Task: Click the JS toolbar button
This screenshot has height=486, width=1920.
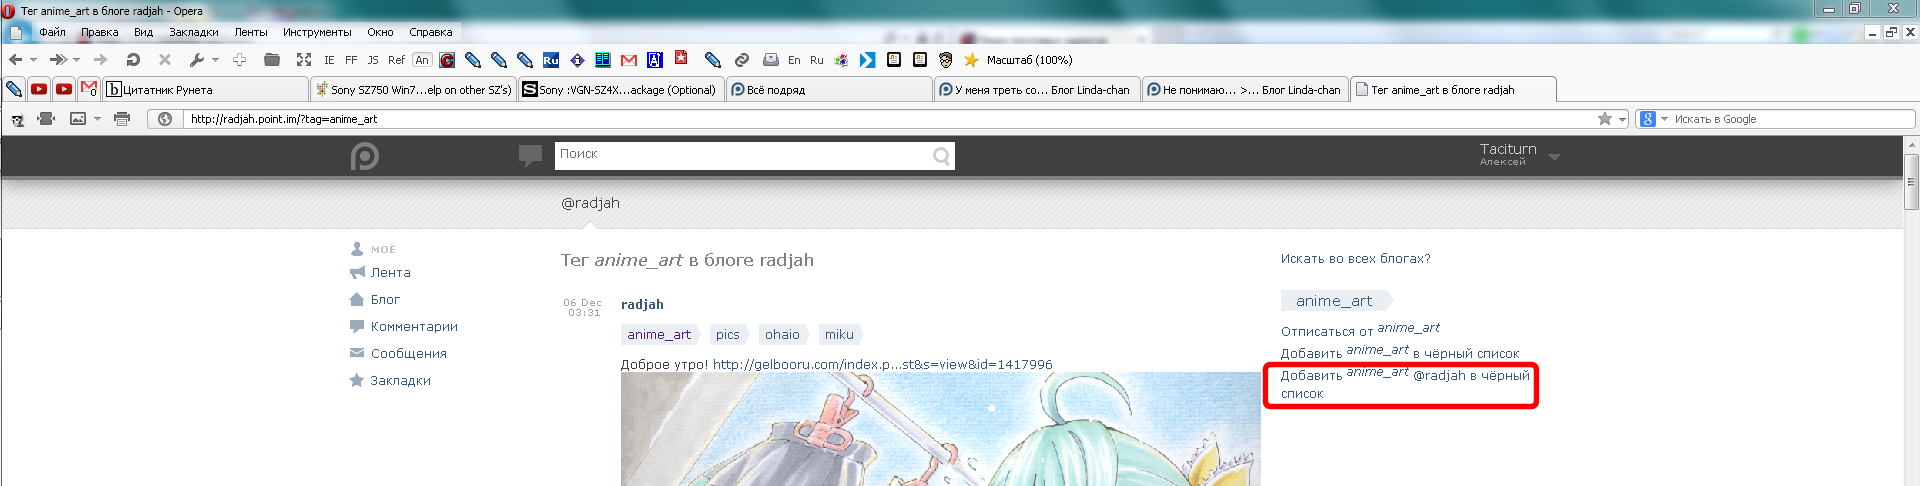Action: coord(373,60)
